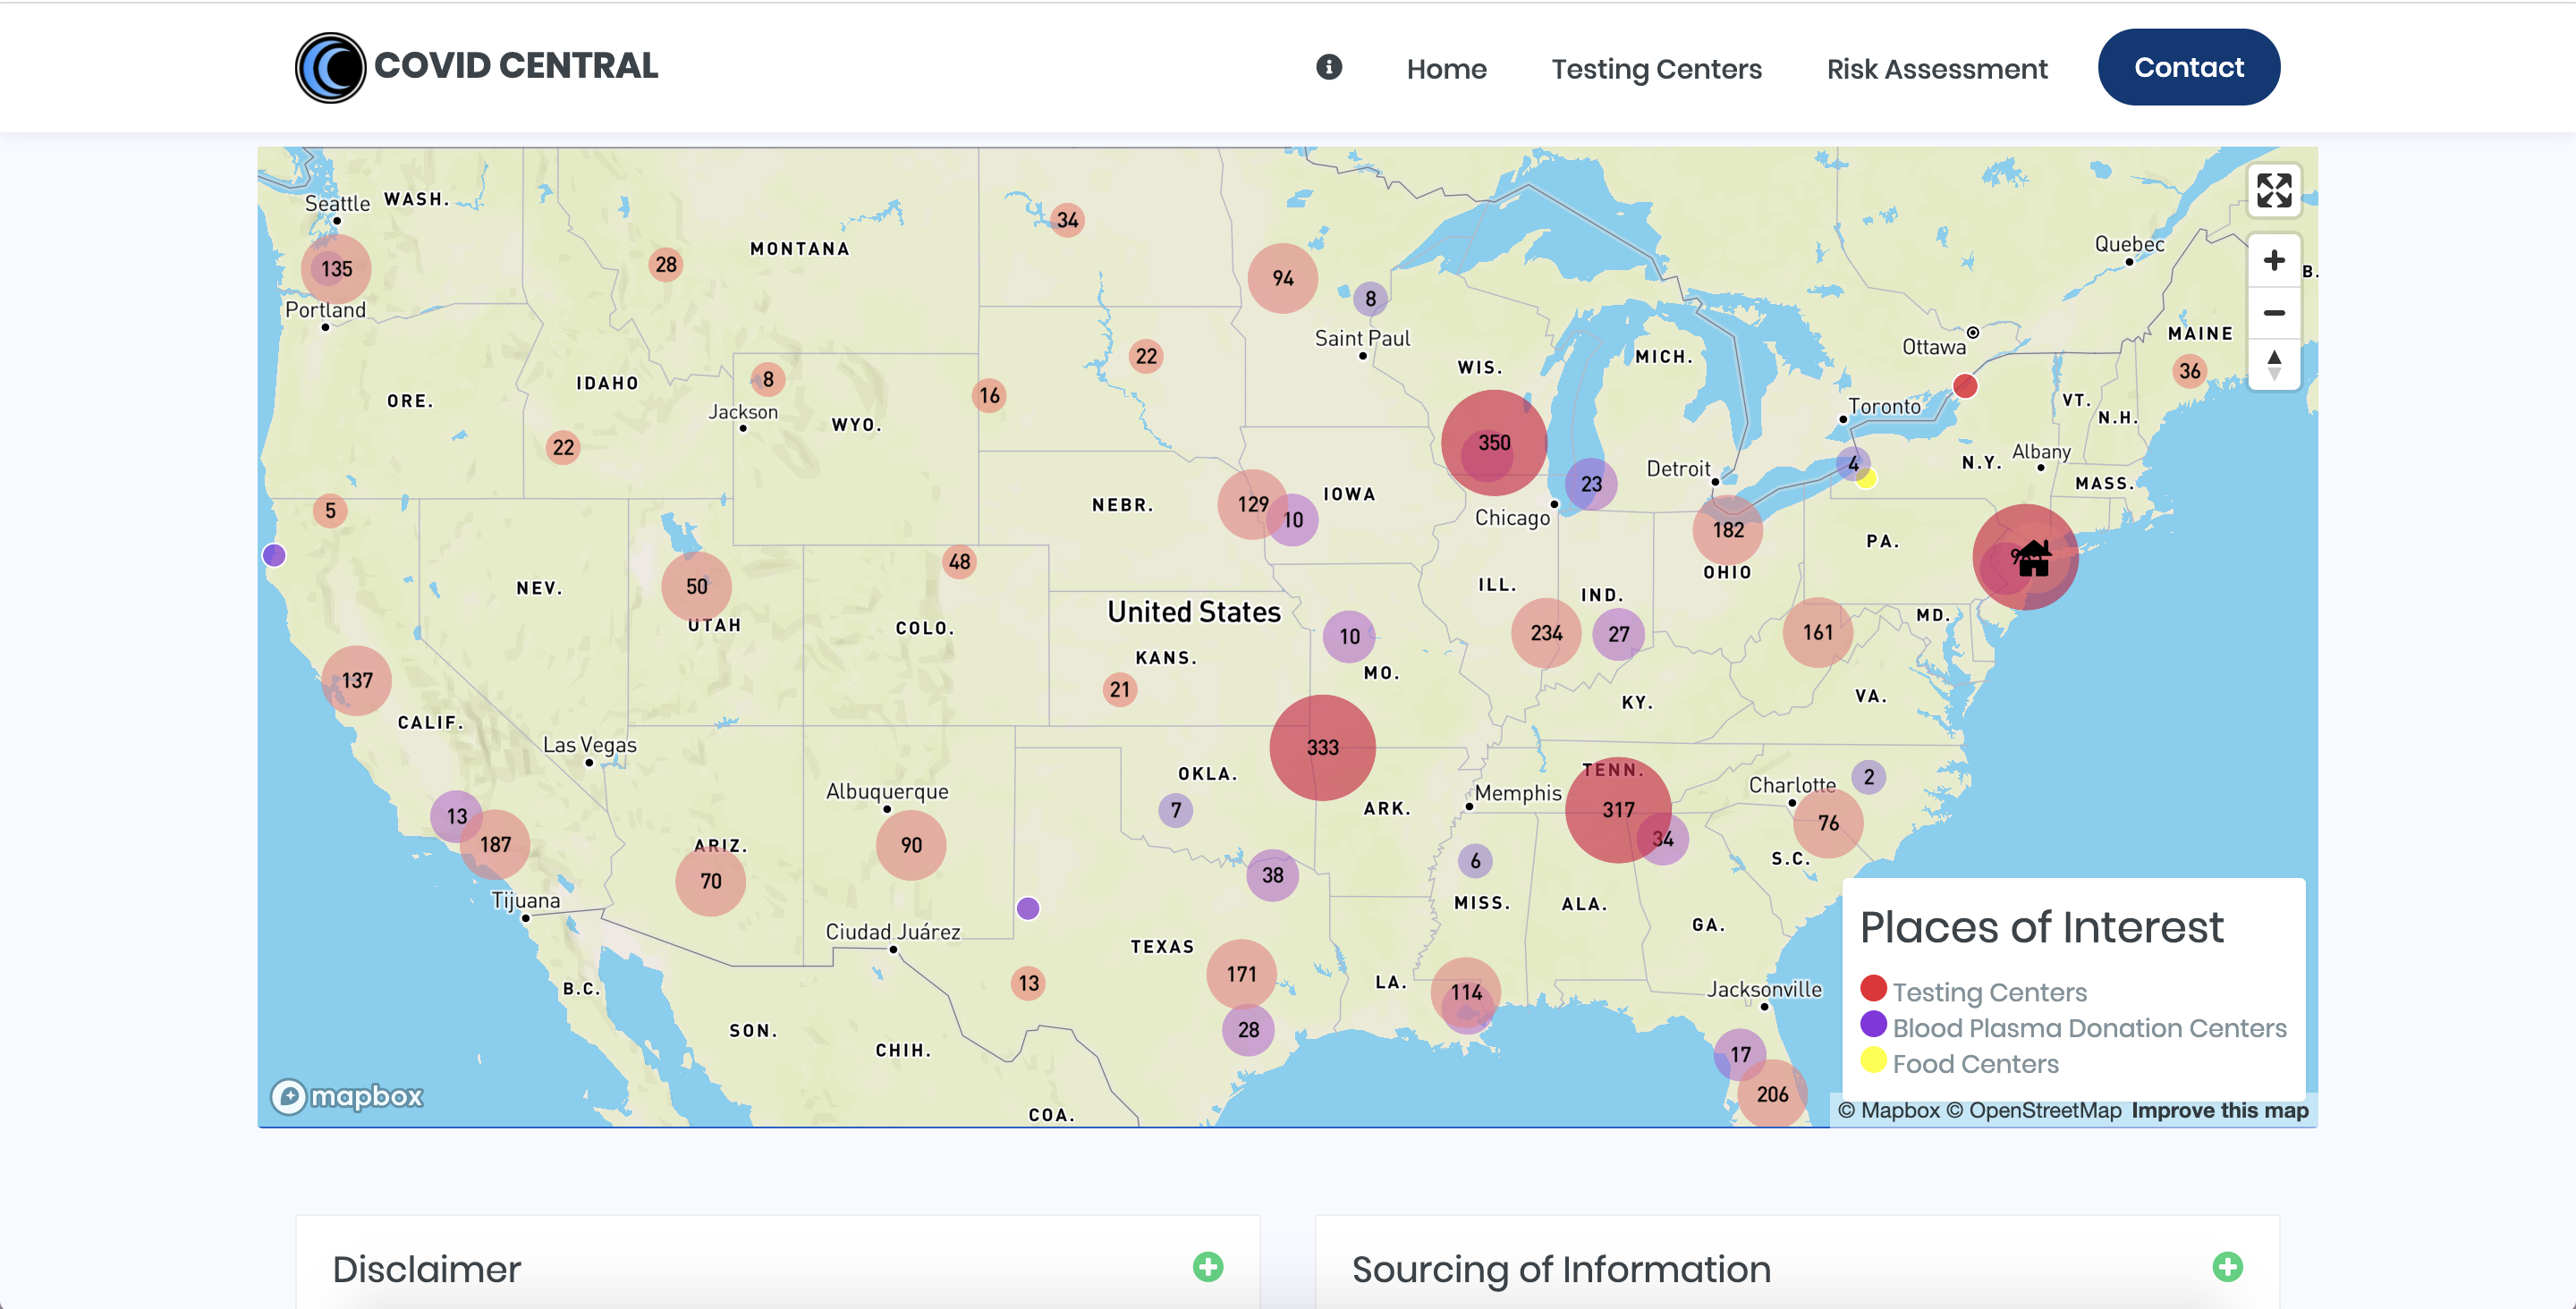This screenshot has height=1309, width=2576.
Task: Zoom out of the map
Action: click(x=2273, y=313)
